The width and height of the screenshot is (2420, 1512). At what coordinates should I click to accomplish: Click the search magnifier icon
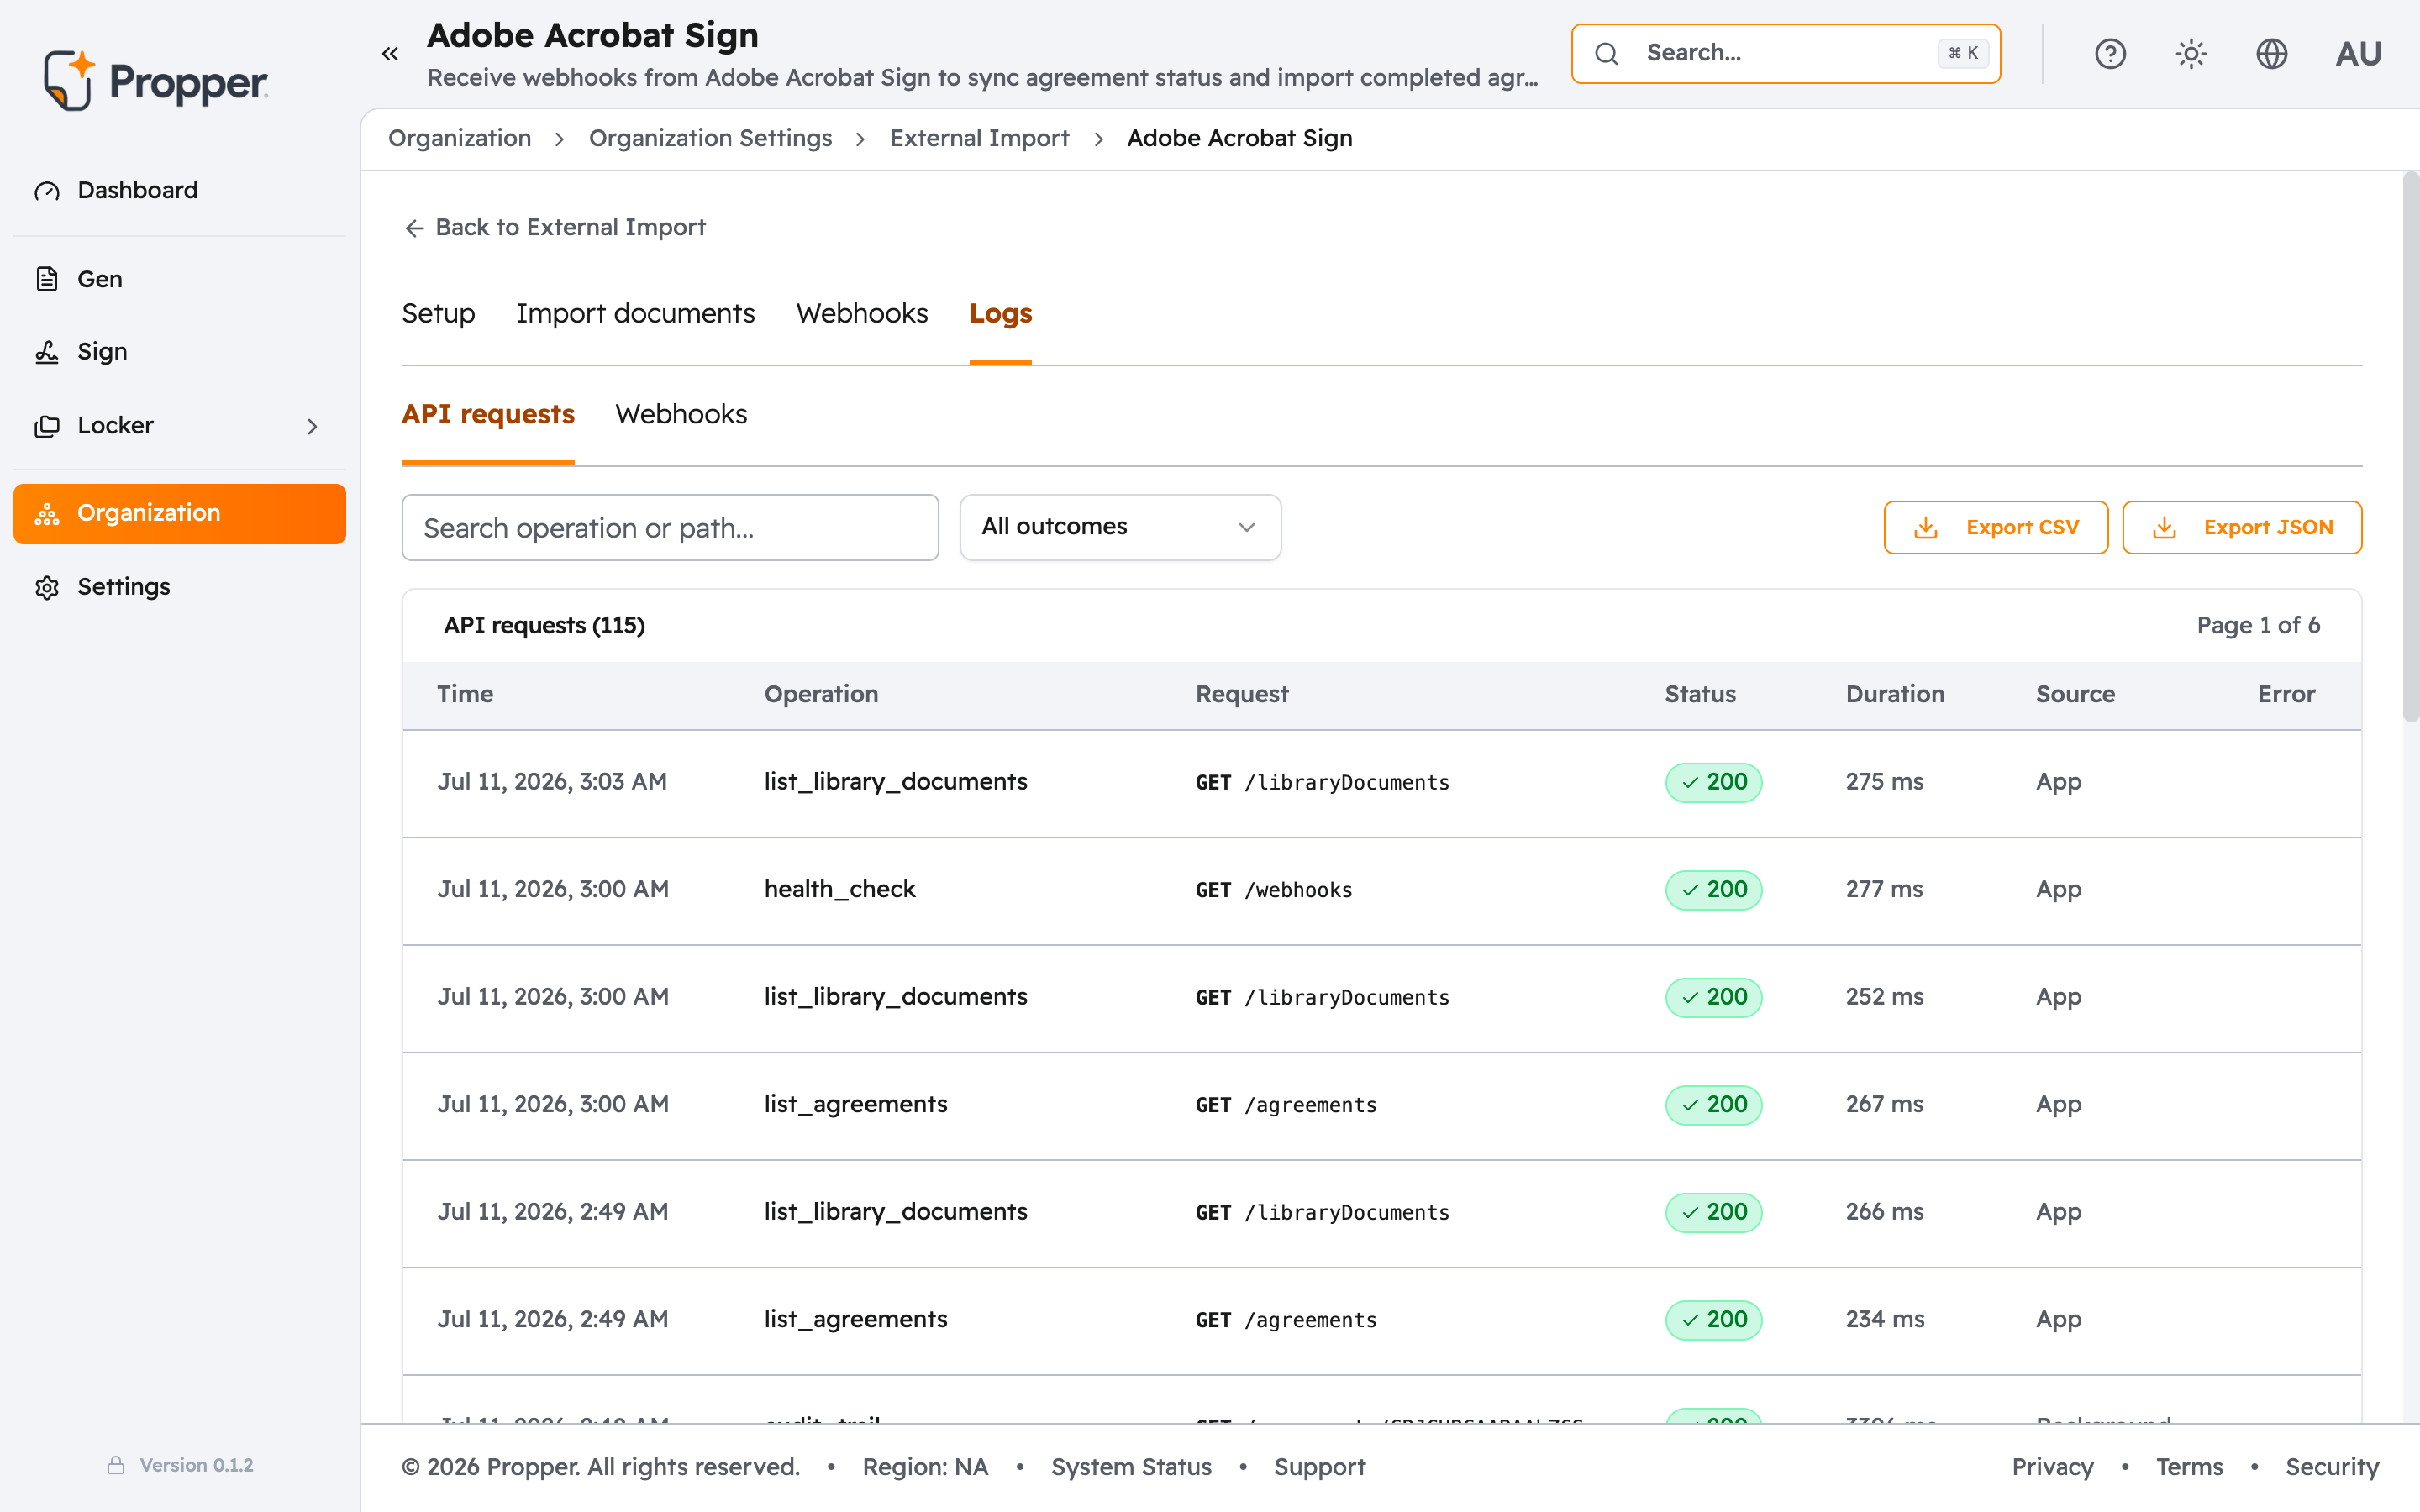pyautogui.click(x=1606, y=54)
